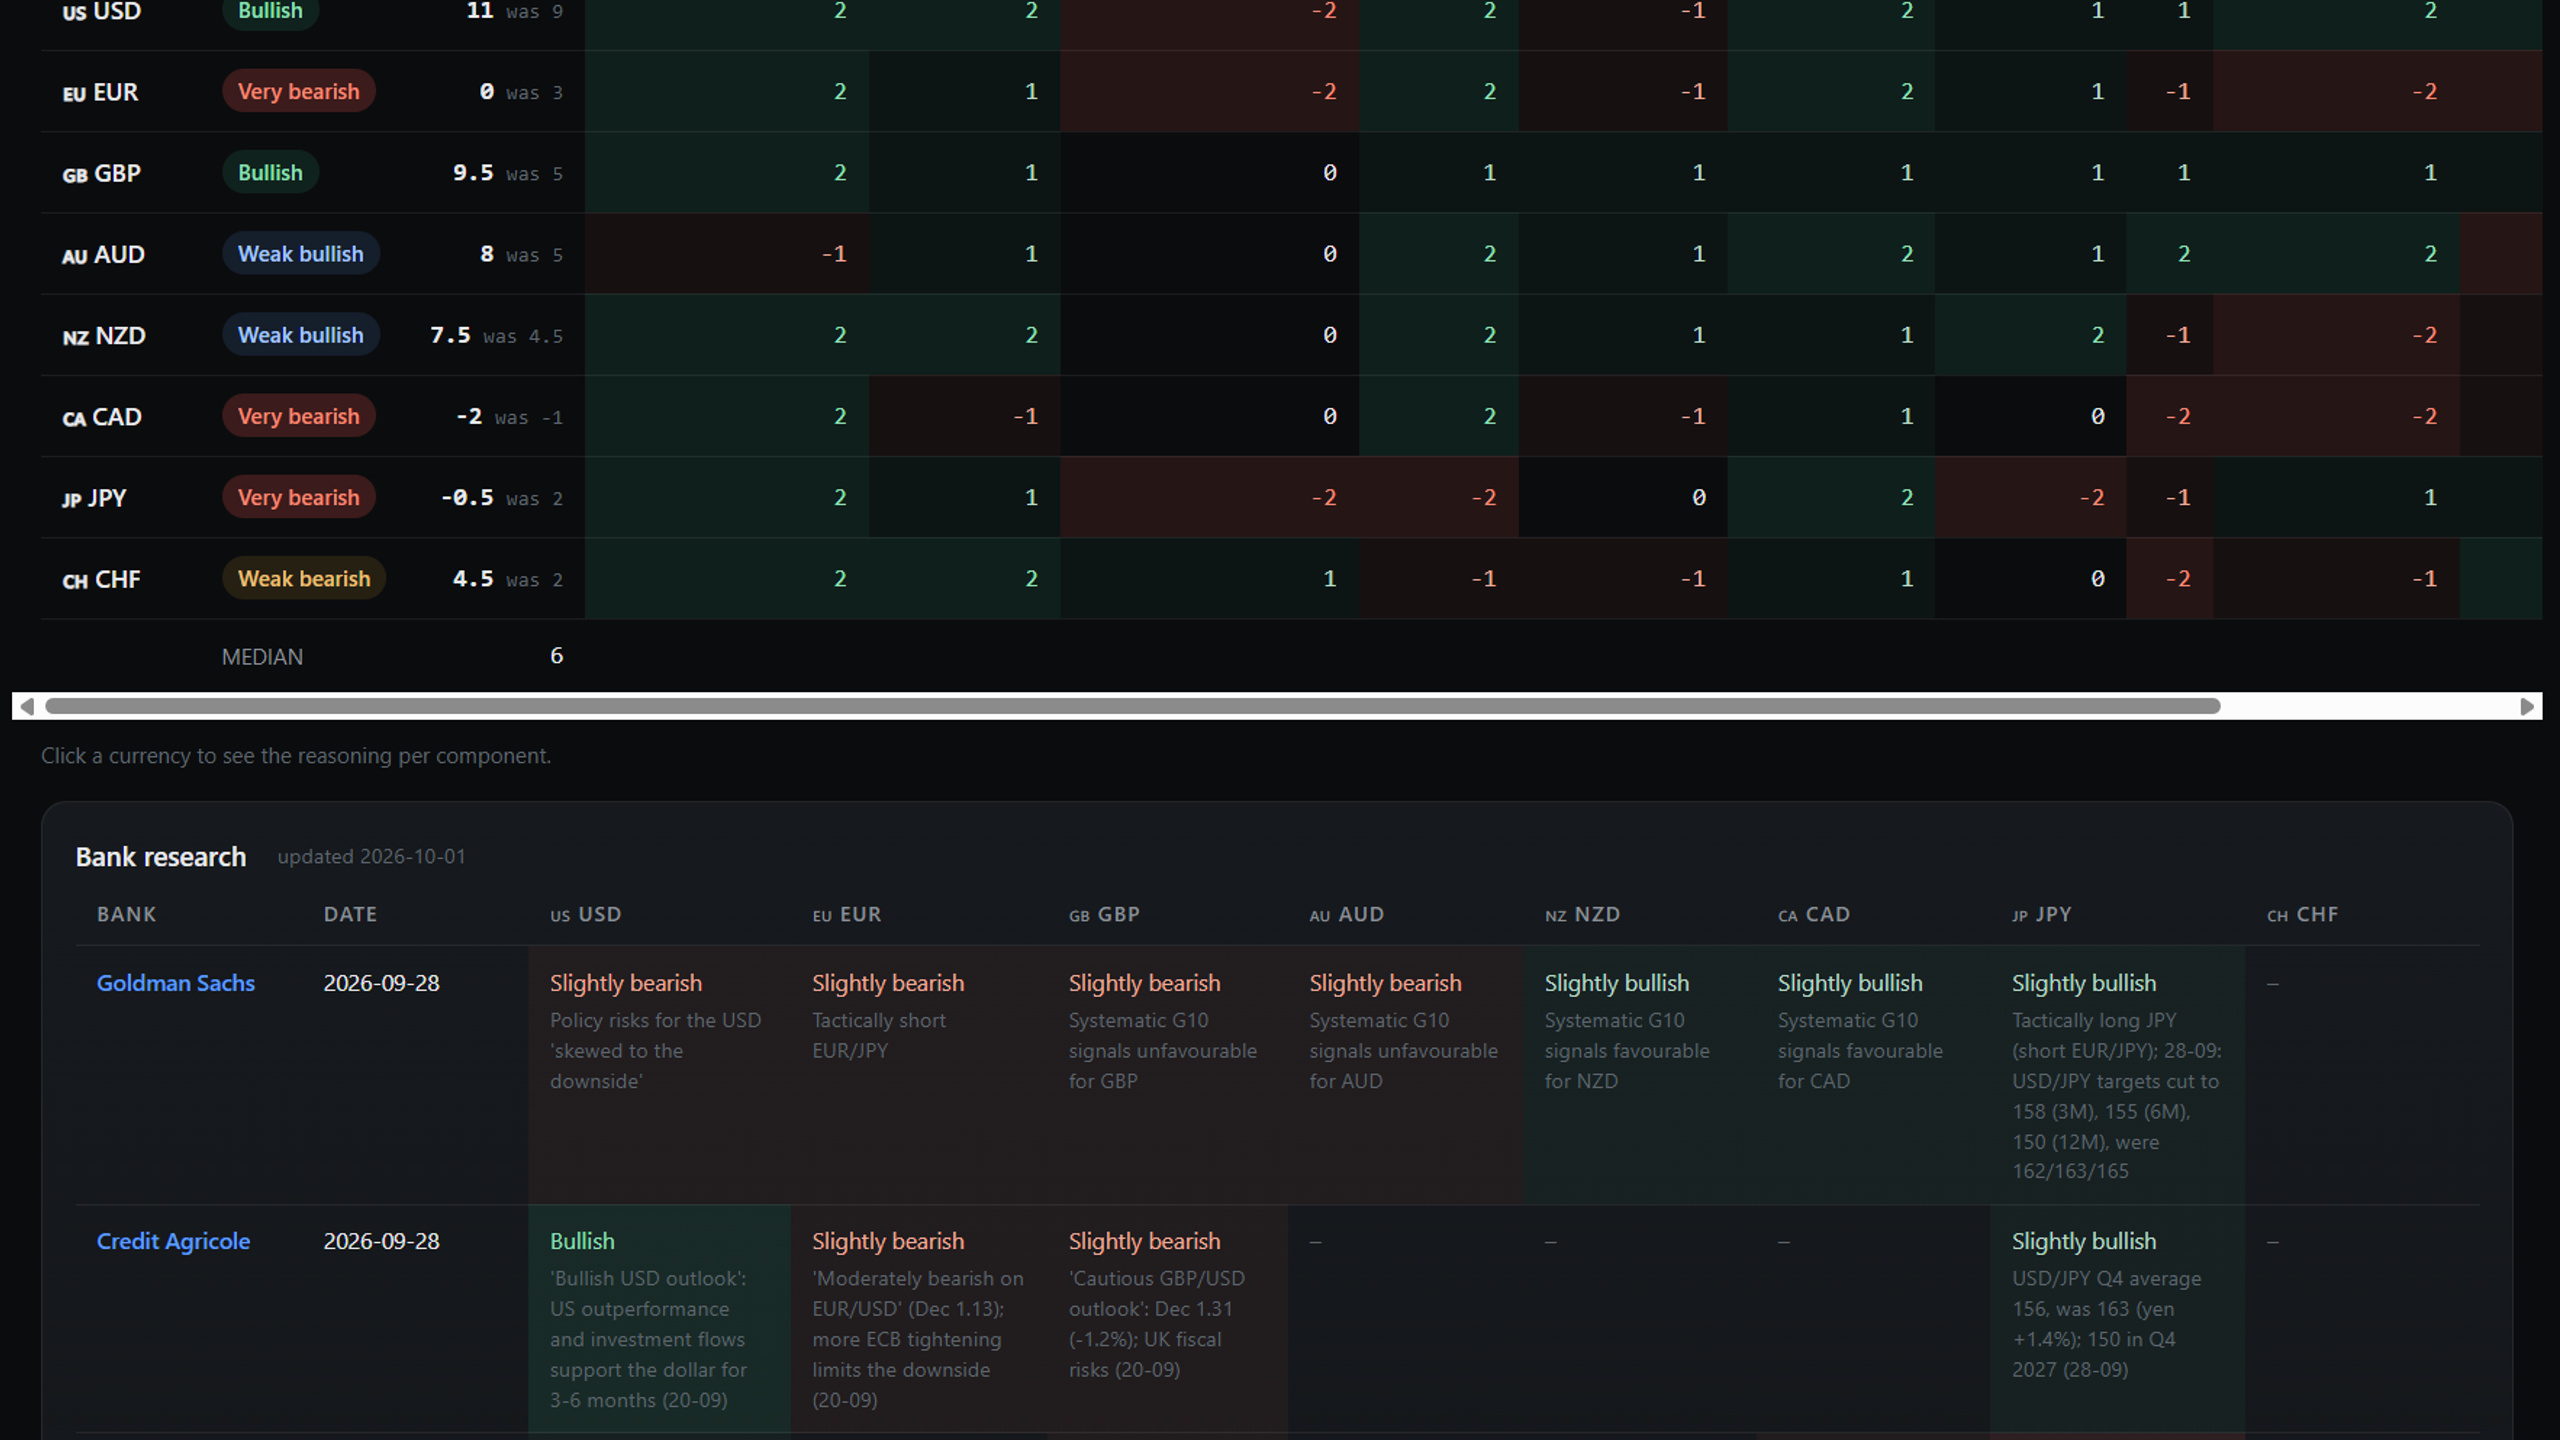Click the JPY column header in Bank research

[2041, 914]
